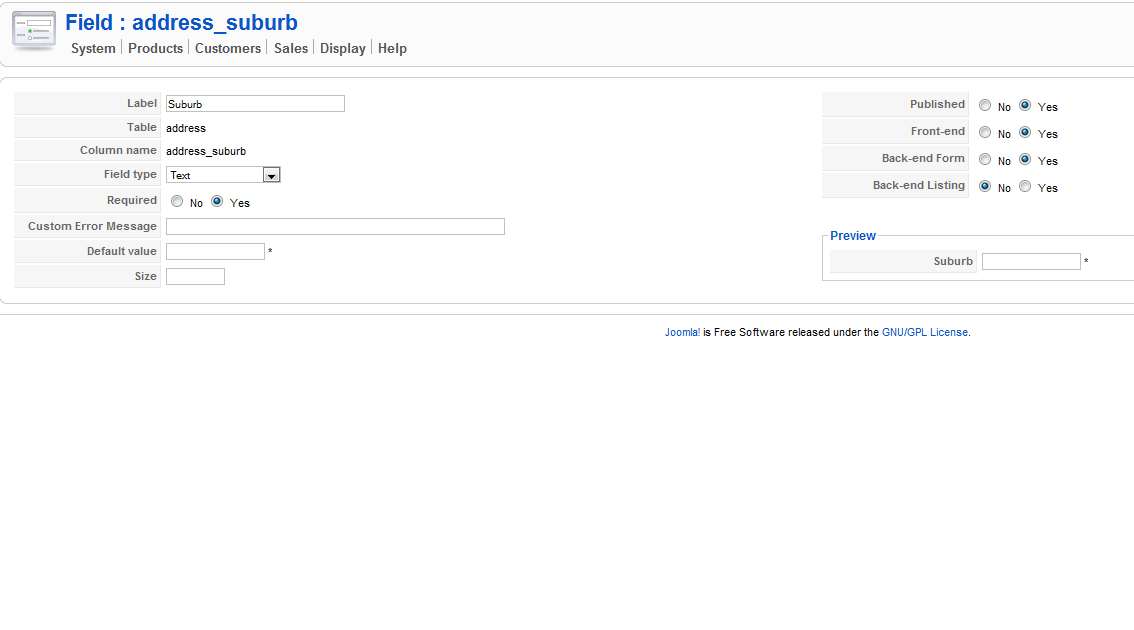Select Yes for Required

pyautogui.click(x=217, y=201)
